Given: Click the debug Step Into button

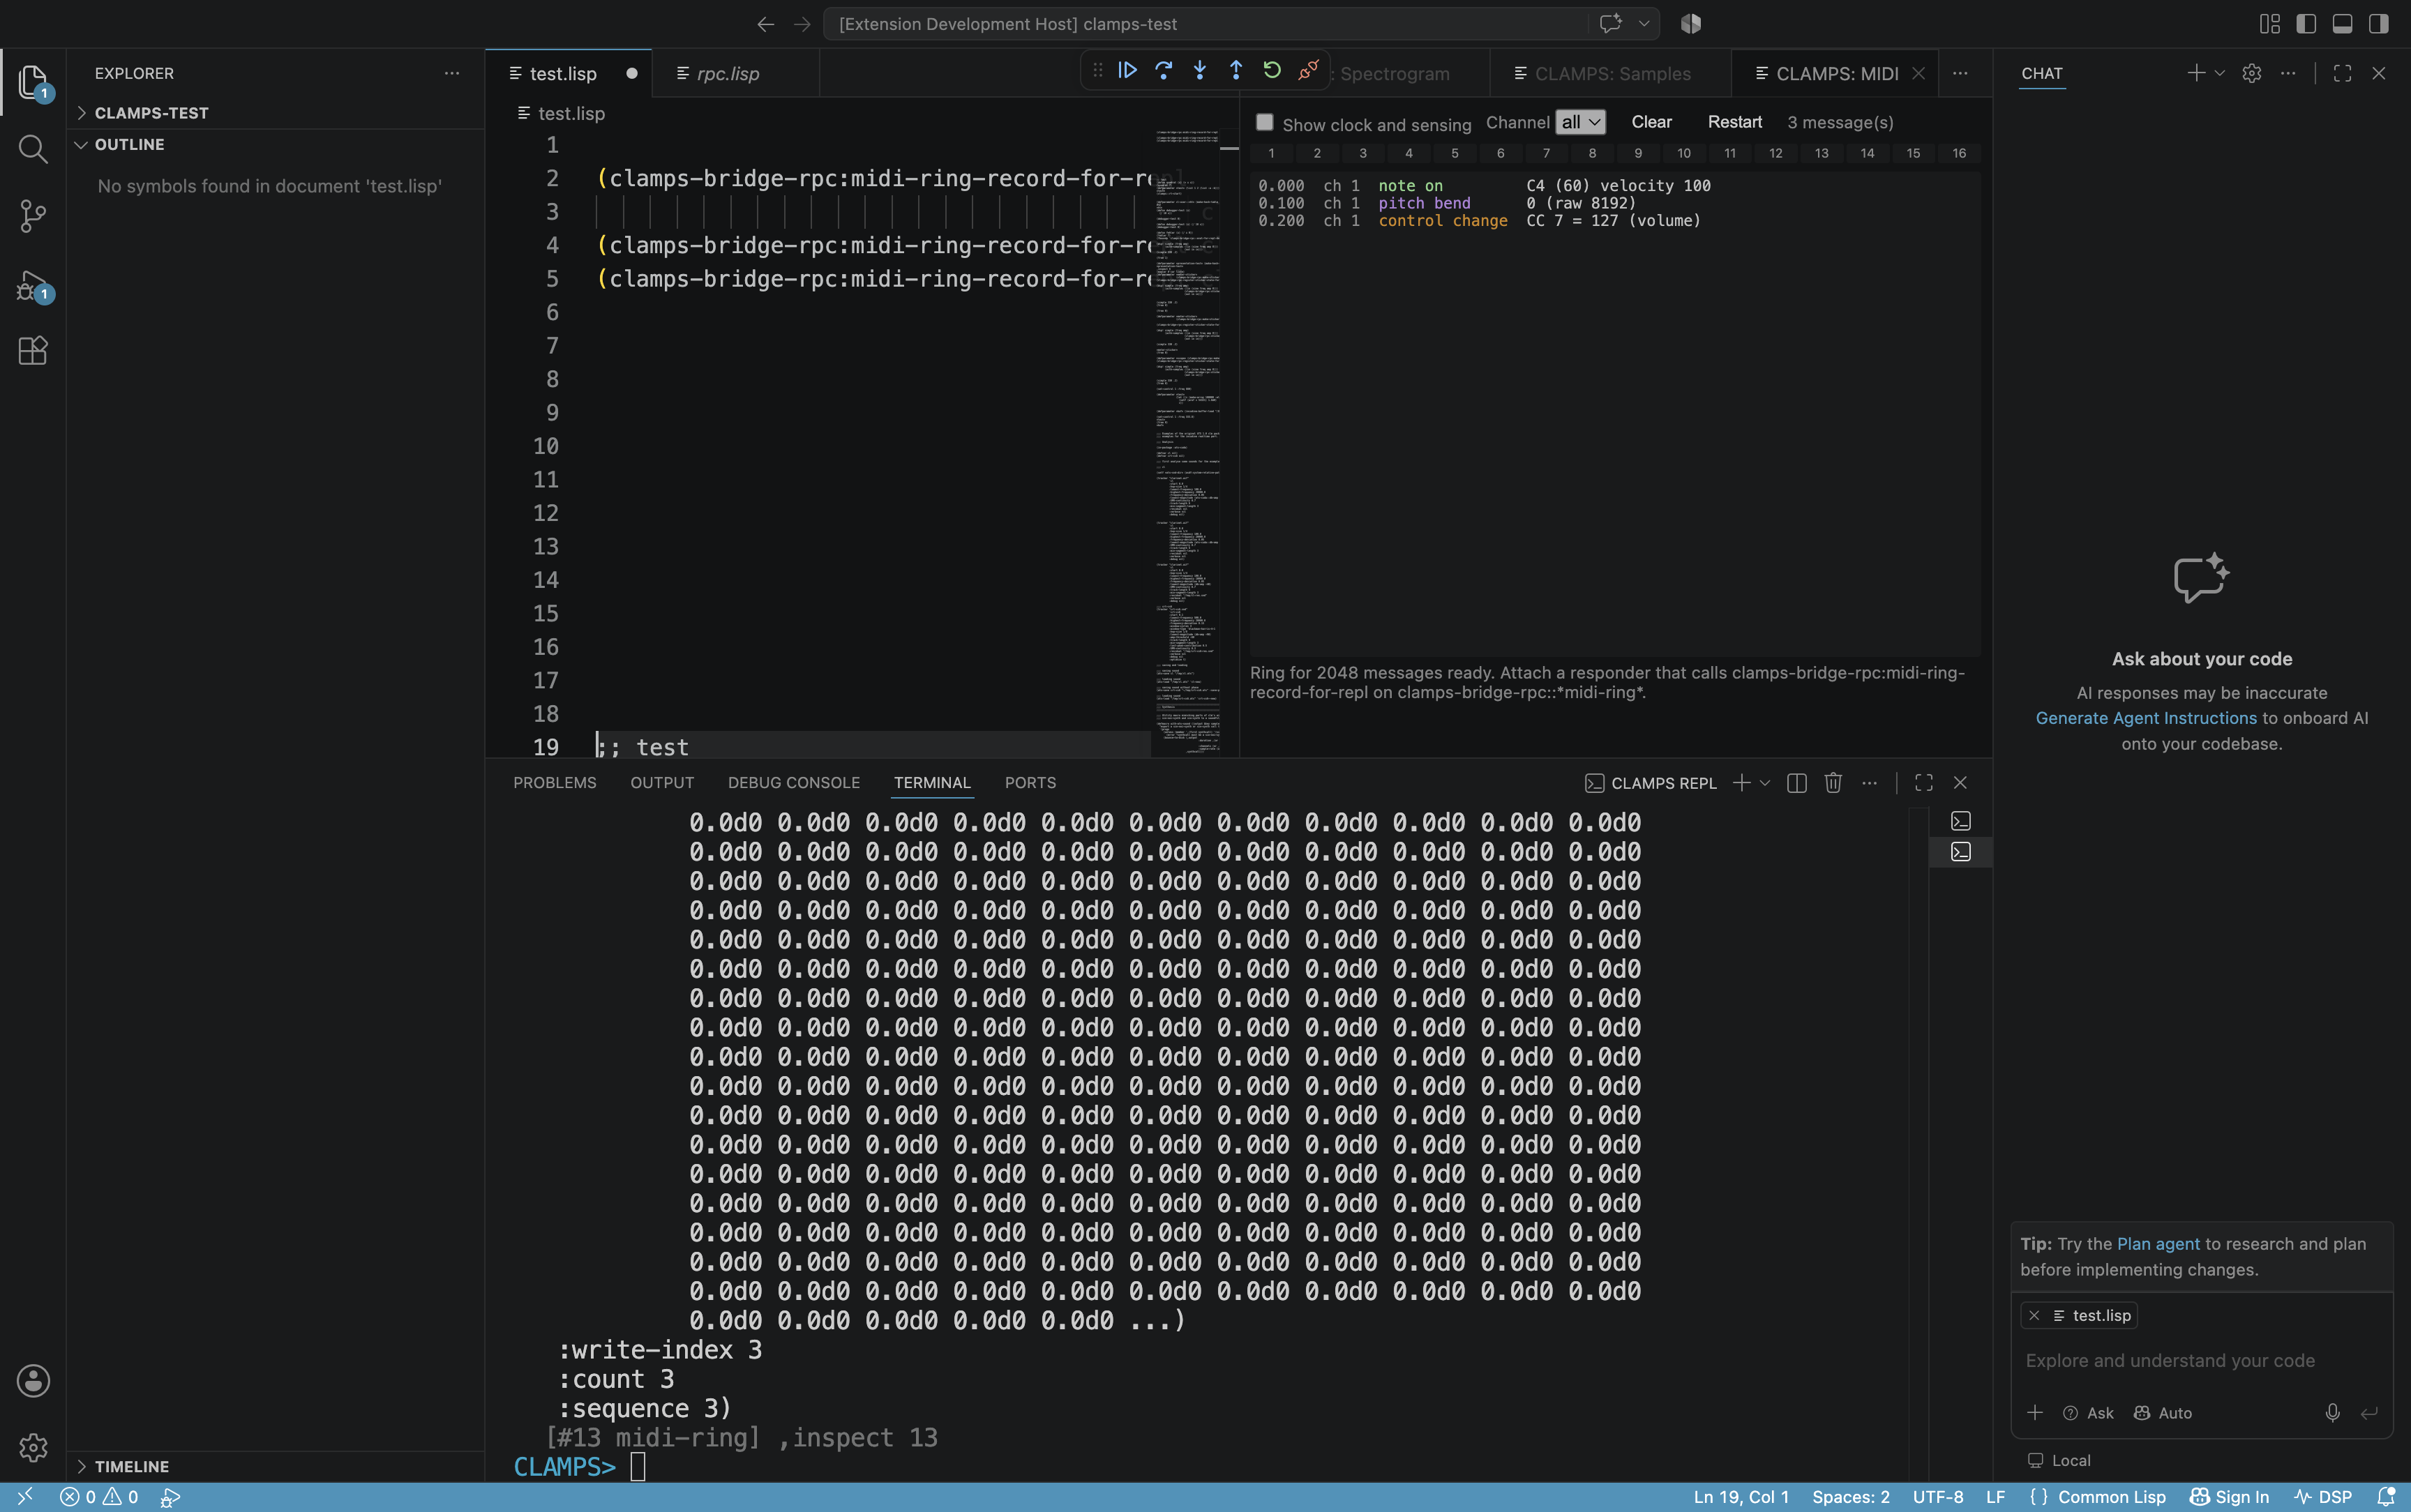Looking at the screenshot, I should point(1199,70).
